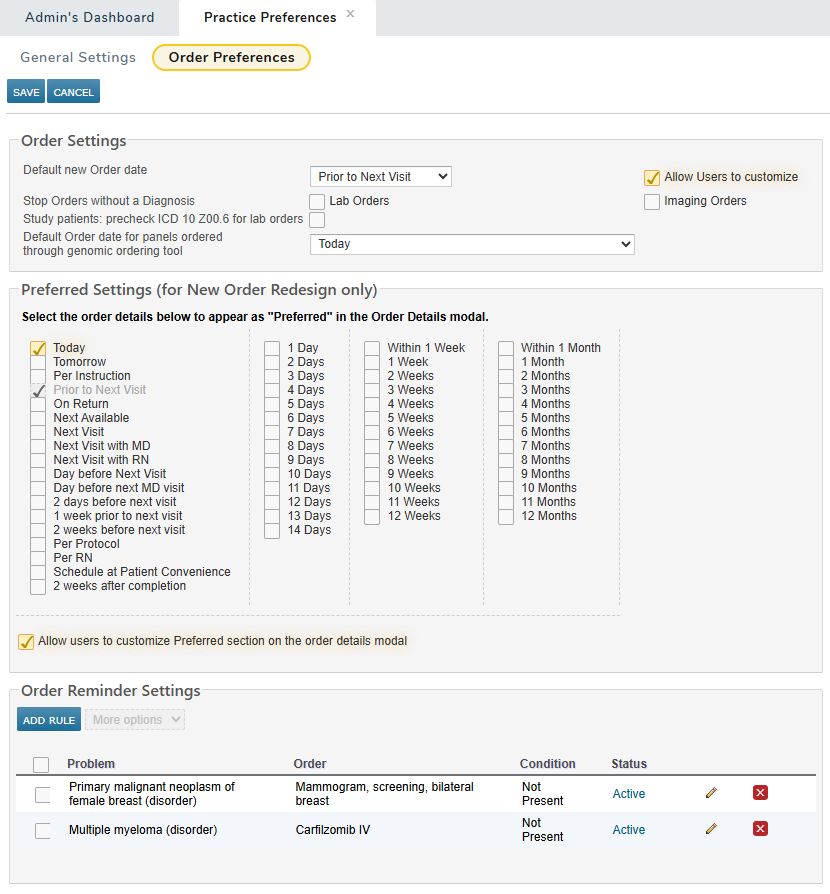This screenshot has width=830, height=894.
Task: Open the Default new Order date dropdown
Action: pos(380,175)
